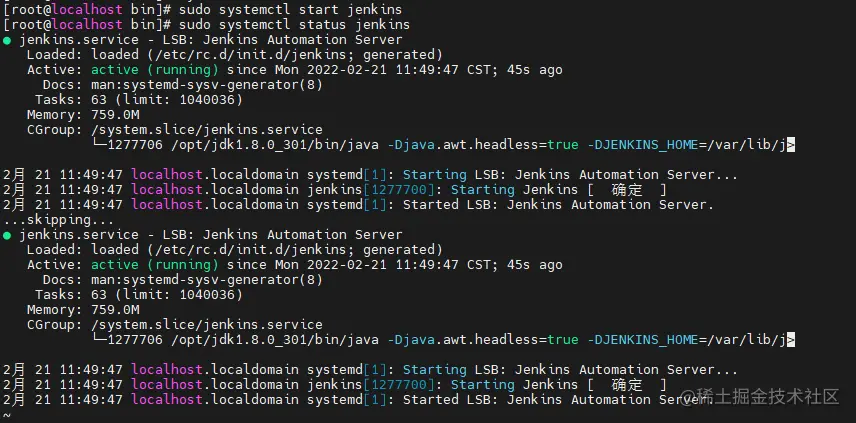Click '-Djava.awt.headless=true' above '...skipping...'
856x423 pixels.
point(483,145)
